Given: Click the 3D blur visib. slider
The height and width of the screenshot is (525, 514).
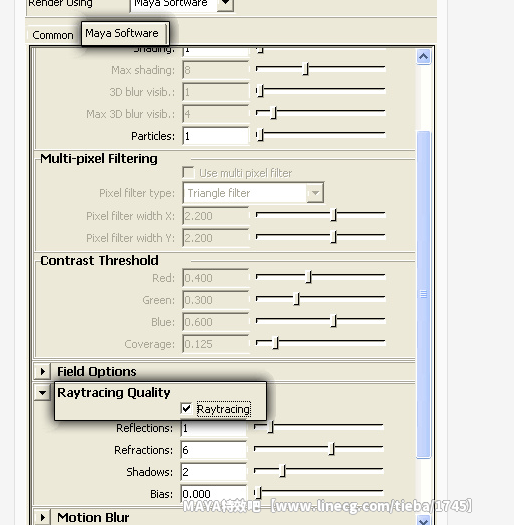Looking at the screenshot, I should tap(320, 91).
